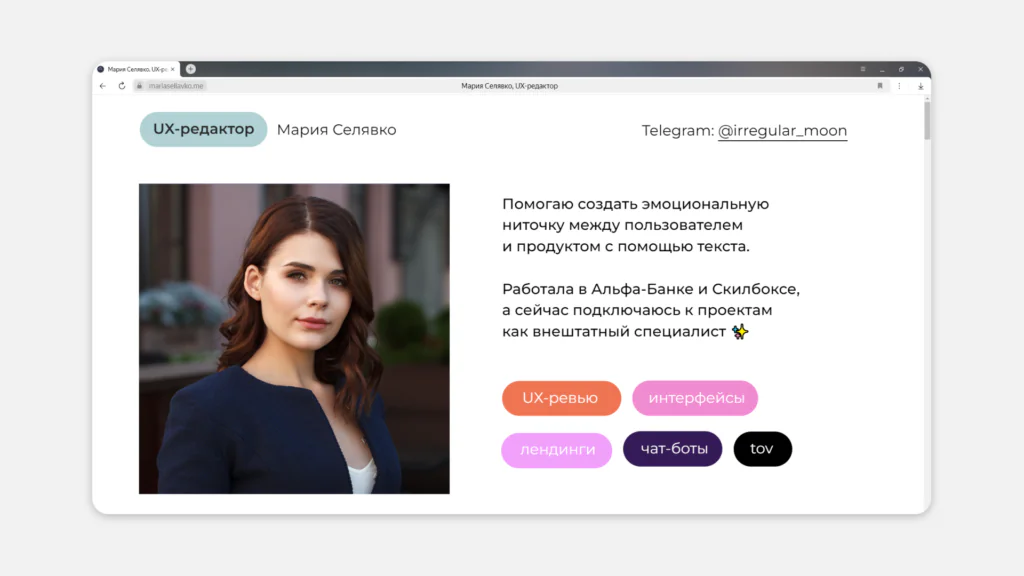The height and width of the screenshot is (576, 1024).
Task: Reload the mariaseliavko.me page
Action: [x=122, y=86]
